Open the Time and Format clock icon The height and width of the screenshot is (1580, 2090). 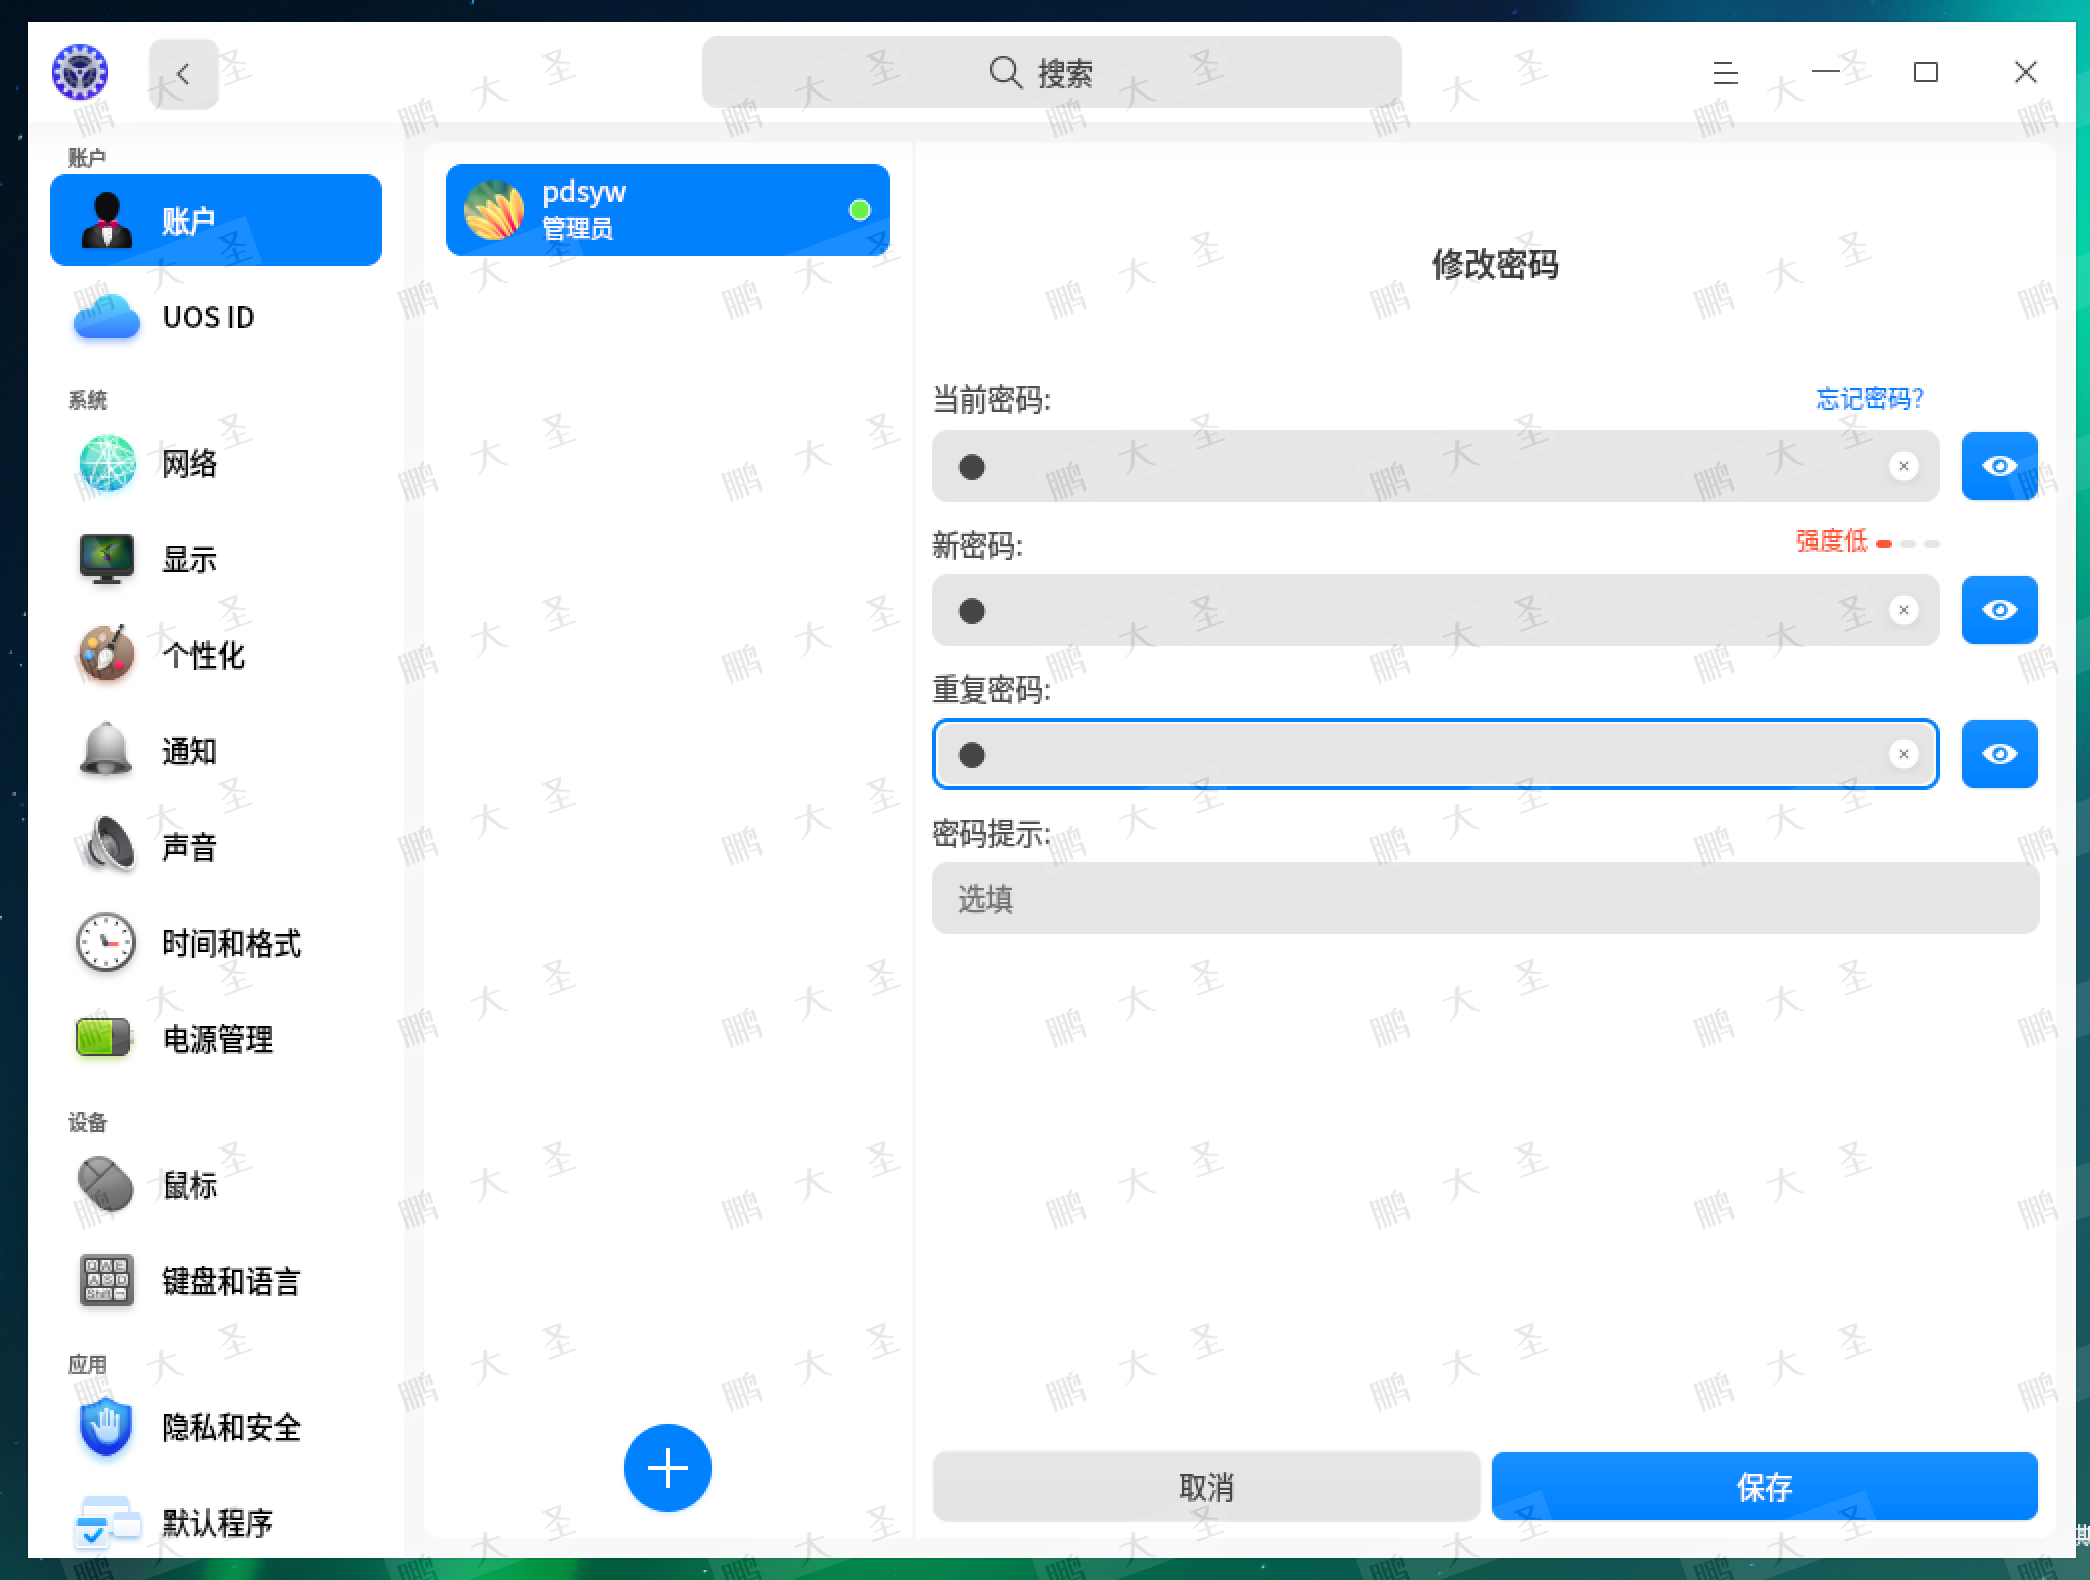click(x=106, y=942)
